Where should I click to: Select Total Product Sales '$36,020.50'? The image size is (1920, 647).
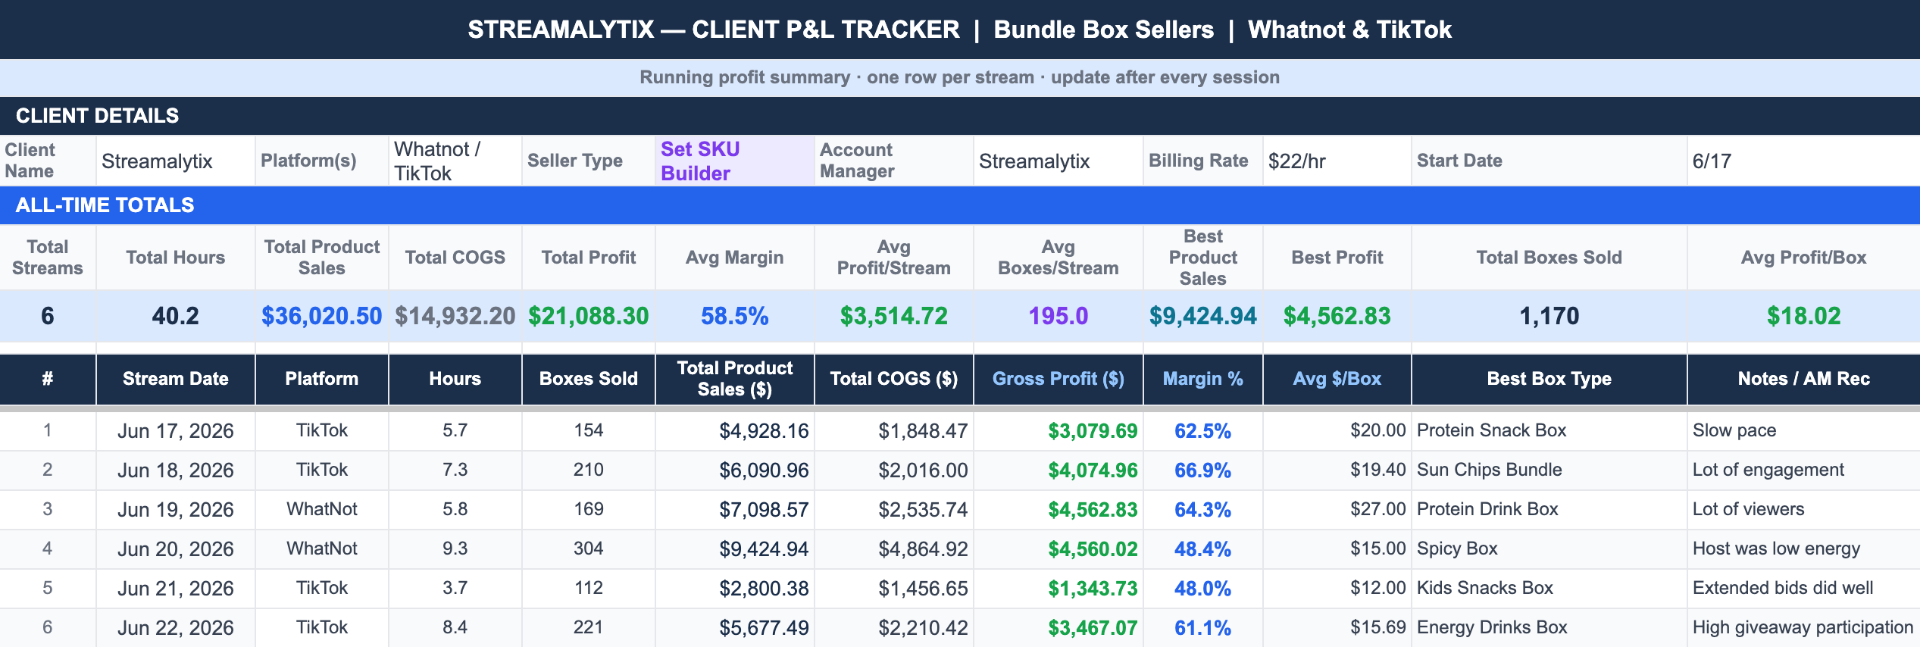[322, 316]
